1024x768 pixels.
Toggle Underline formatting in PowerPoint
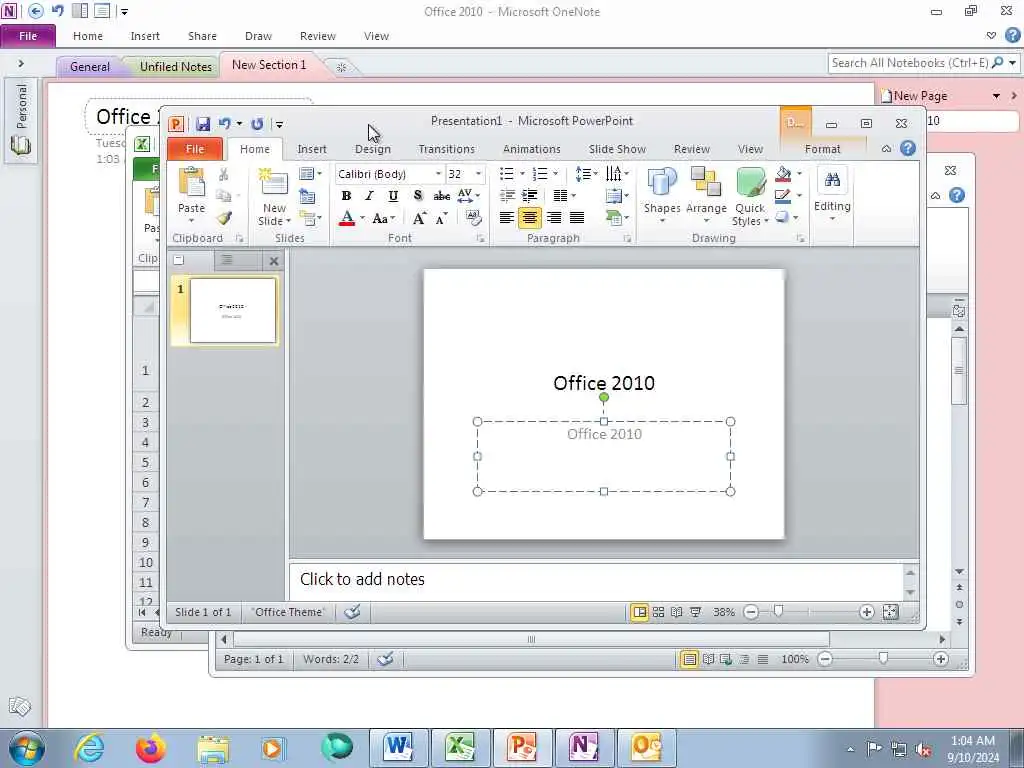coord(393,195)
